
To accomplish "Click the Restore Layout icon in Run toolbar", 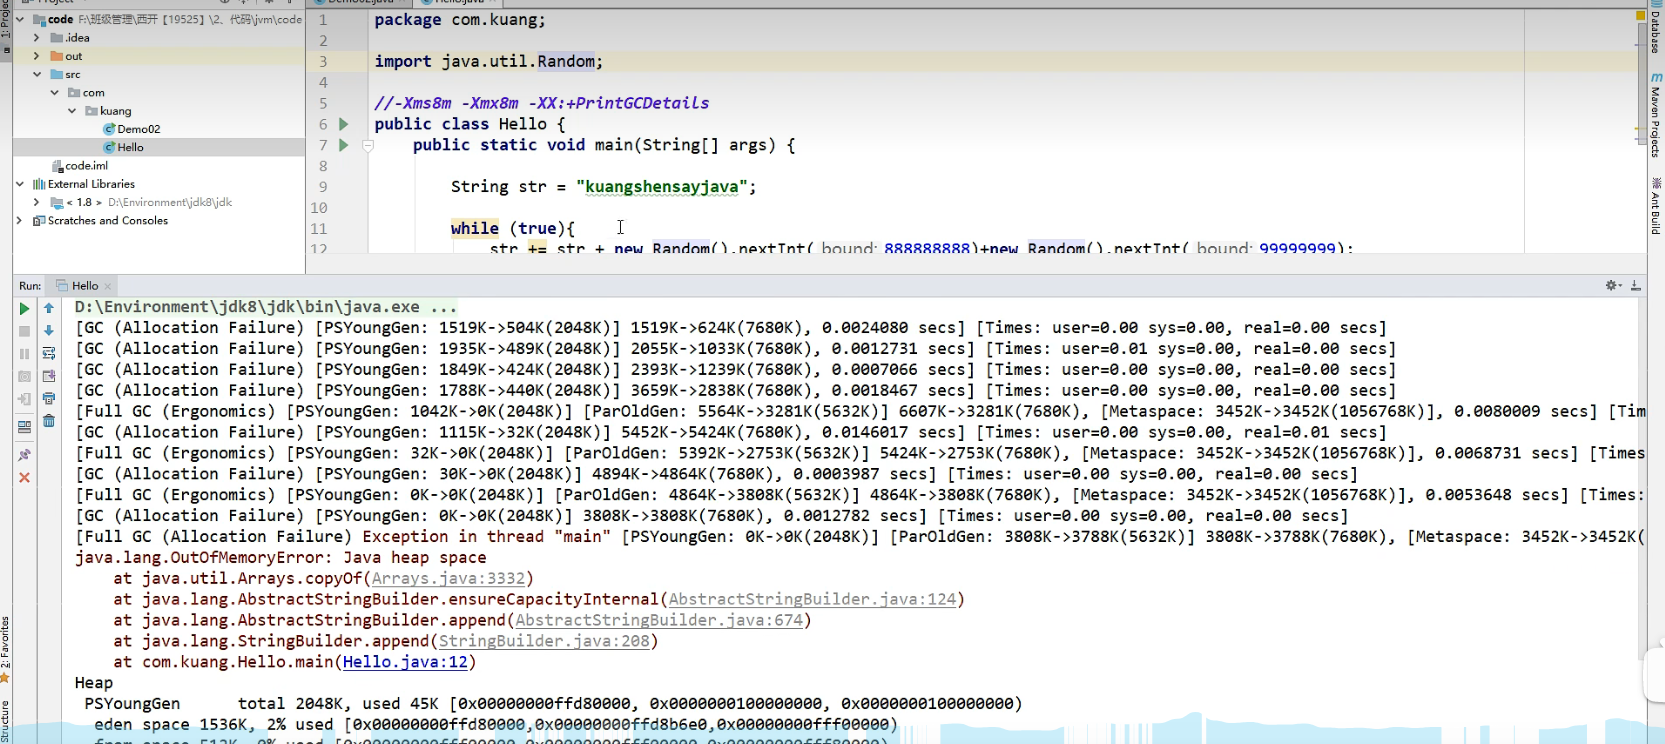I will tap(24, 427).
